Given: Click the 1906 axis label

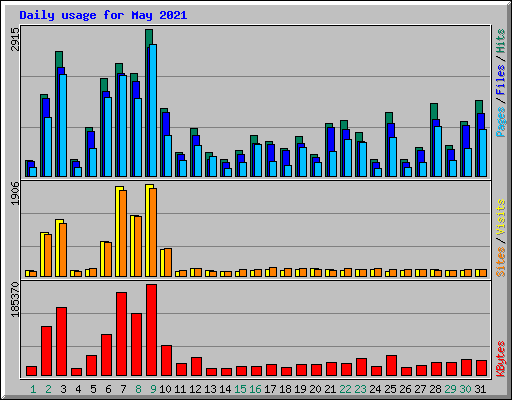Looking at the screenshot, I should (15, 194).
